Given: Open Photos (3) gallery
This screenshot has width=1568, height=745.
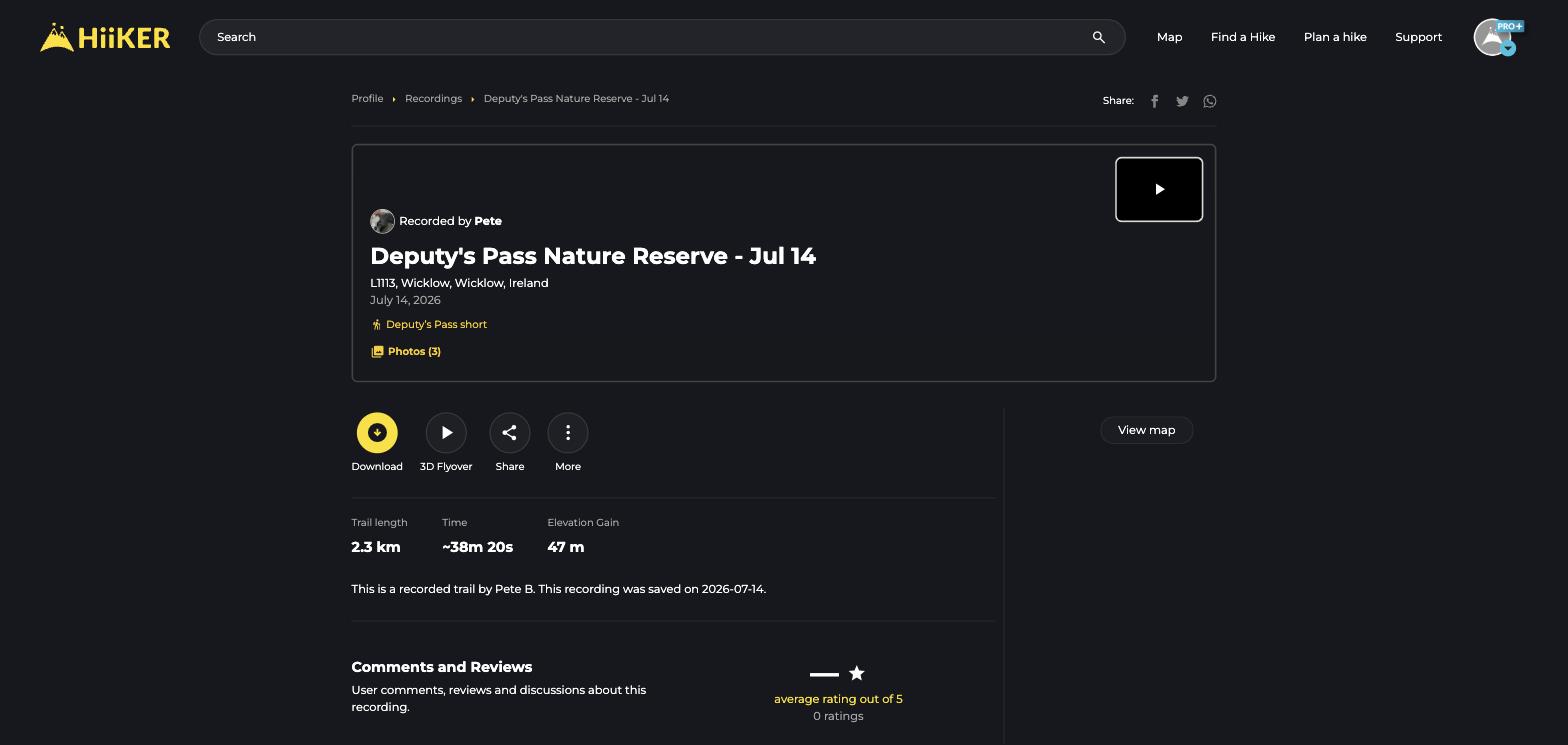Looking at the screenshot, I should pos(414,352).
